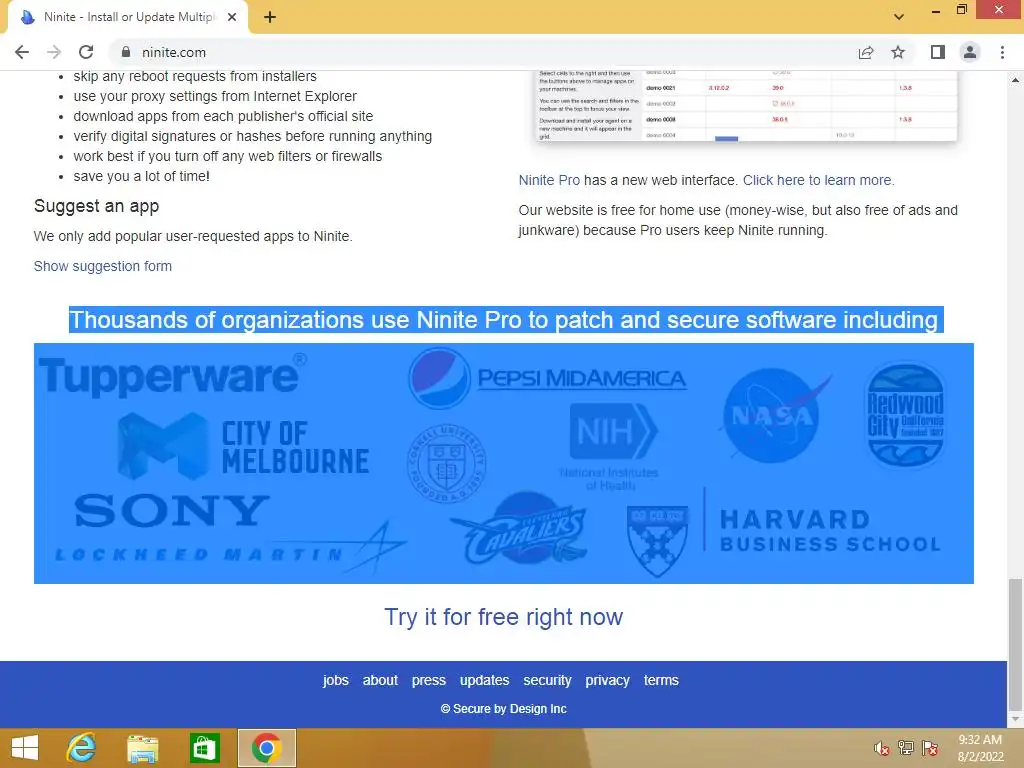Click the muted volume tray icon
This screenshot has width=1024, height=768.
coord(882,748)
